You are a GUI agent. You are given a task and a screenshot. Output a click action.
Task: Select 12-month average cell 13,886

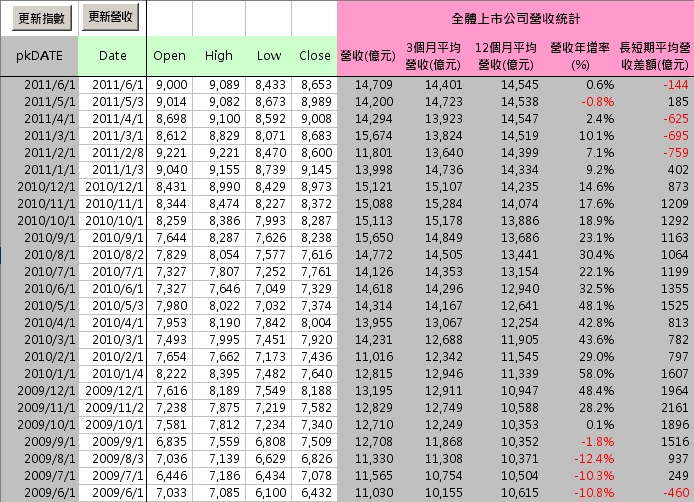(520, 220)
